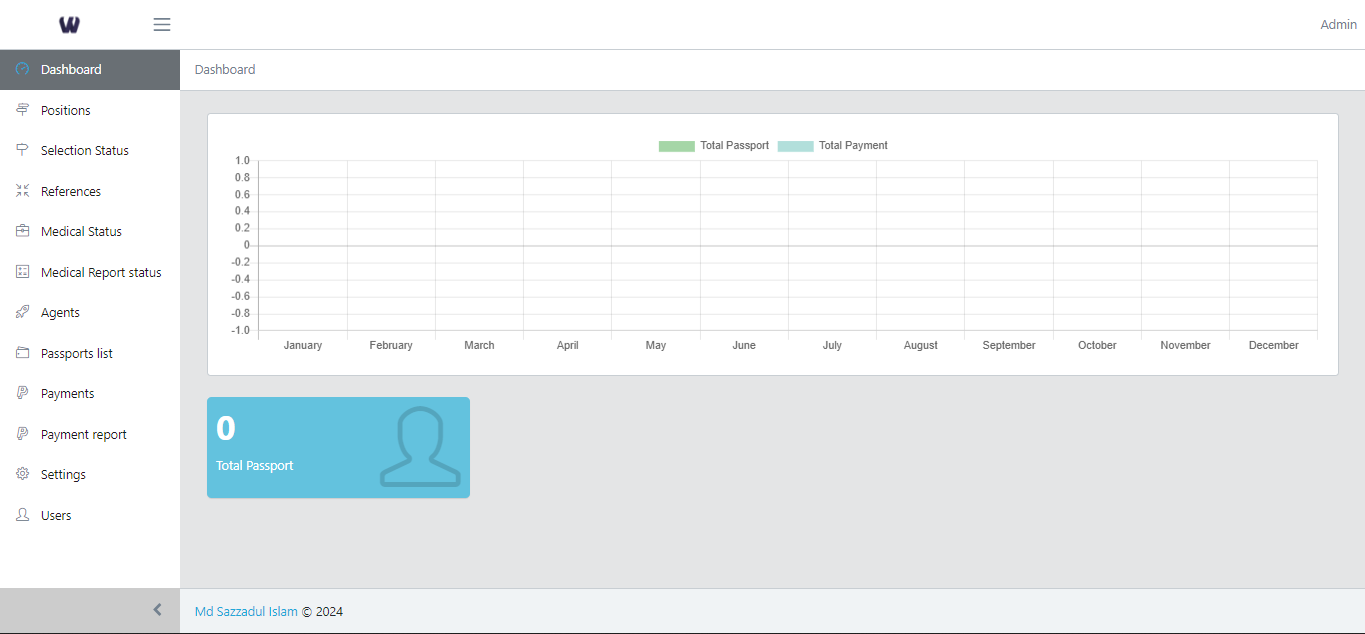Click the W logo in the header
1365x634 pixels.
(69, 25)
